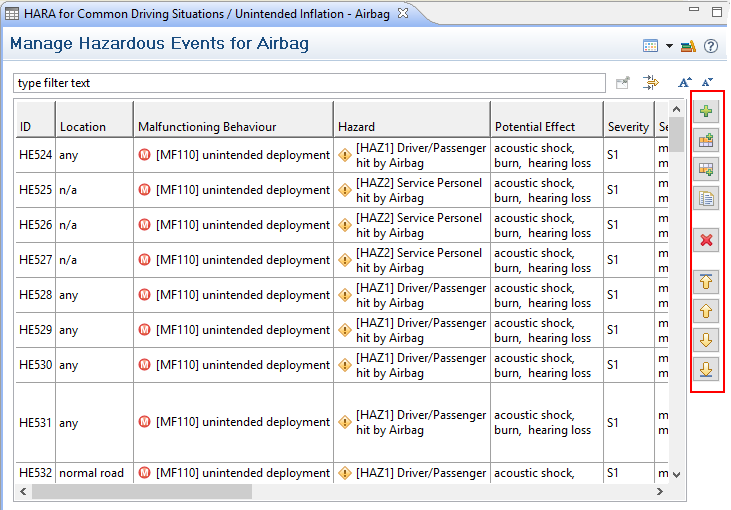Select the HE527 row ID cell
Screen dimensions: 731x510
coord(35,260)
